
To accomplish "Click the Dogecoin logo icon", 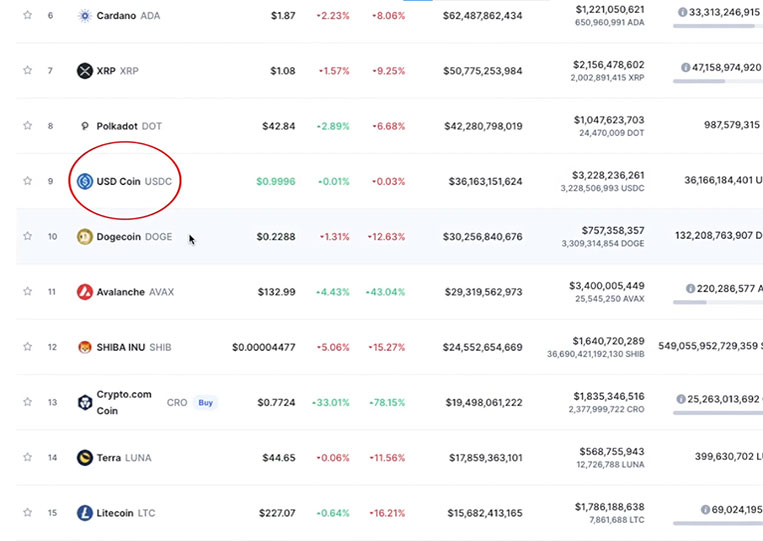I will tap(85, 236).
